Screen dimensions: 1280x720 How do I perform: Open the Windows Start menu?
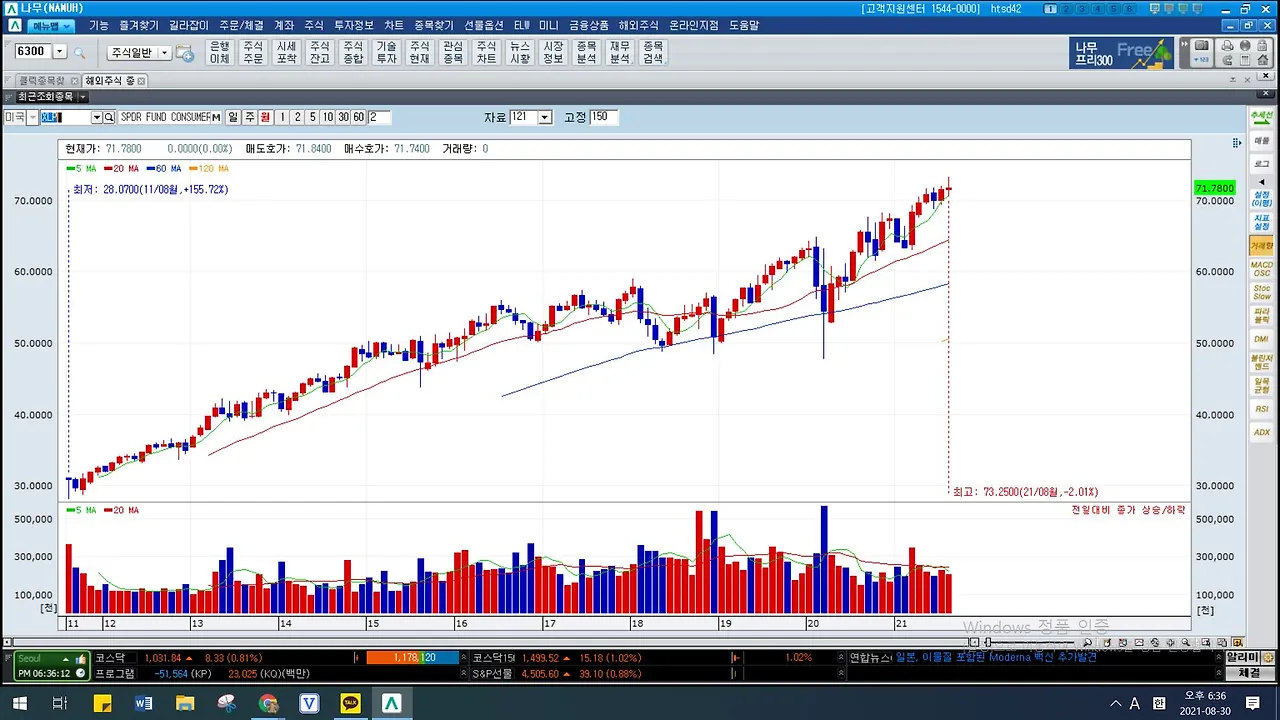pyautogui.click(x=19, y=704)
